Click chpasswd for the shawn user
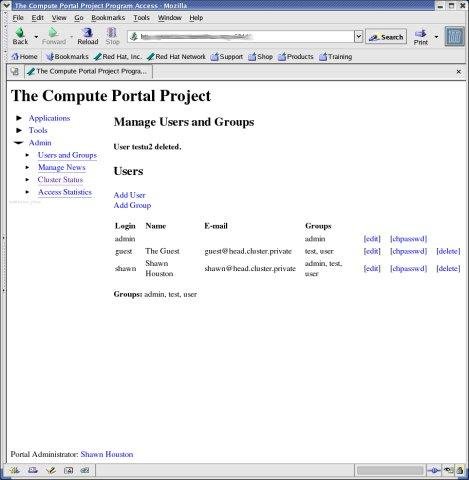The image size is (469, 480). 408,269
